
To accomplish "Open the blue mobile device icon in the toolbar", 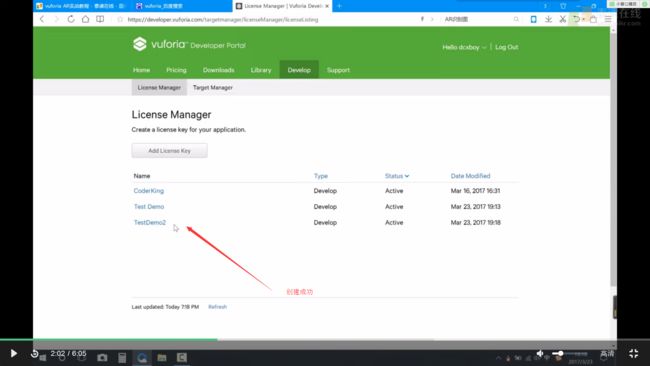I will 534,19.
